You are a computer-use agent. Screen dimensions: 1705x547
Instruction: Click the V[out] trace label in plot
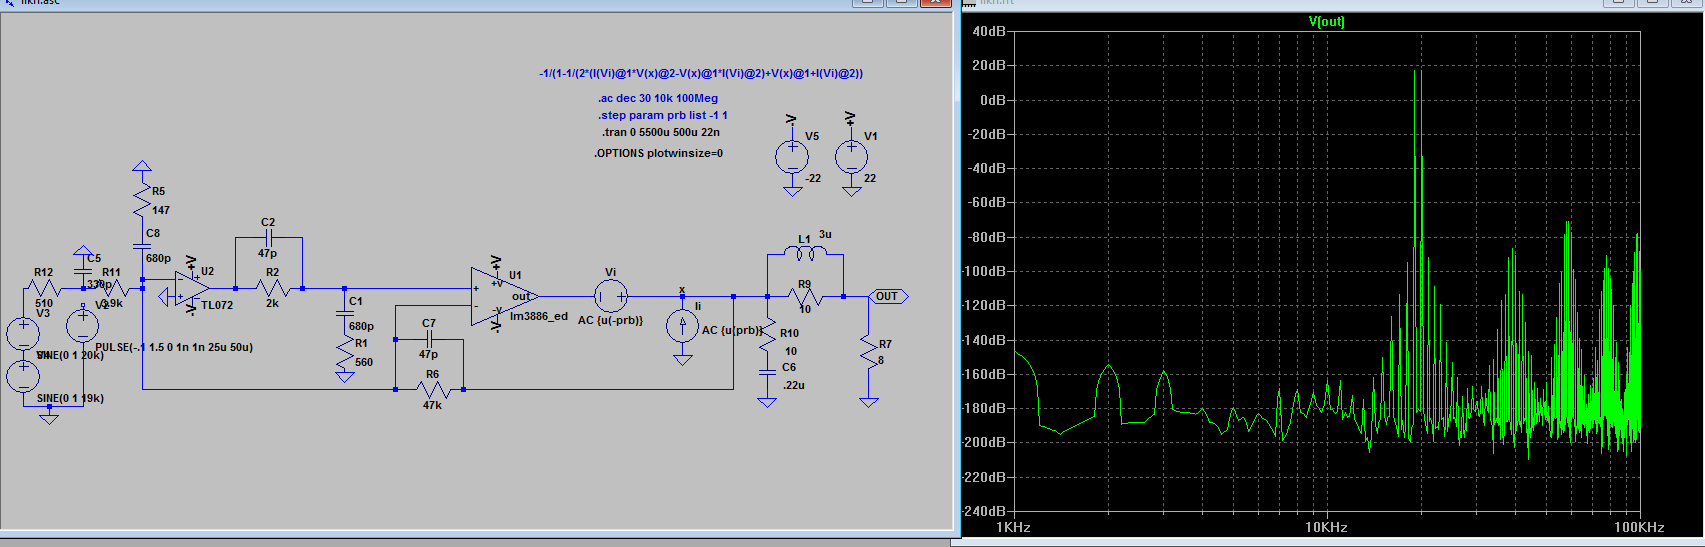(x=1327, y=21)
